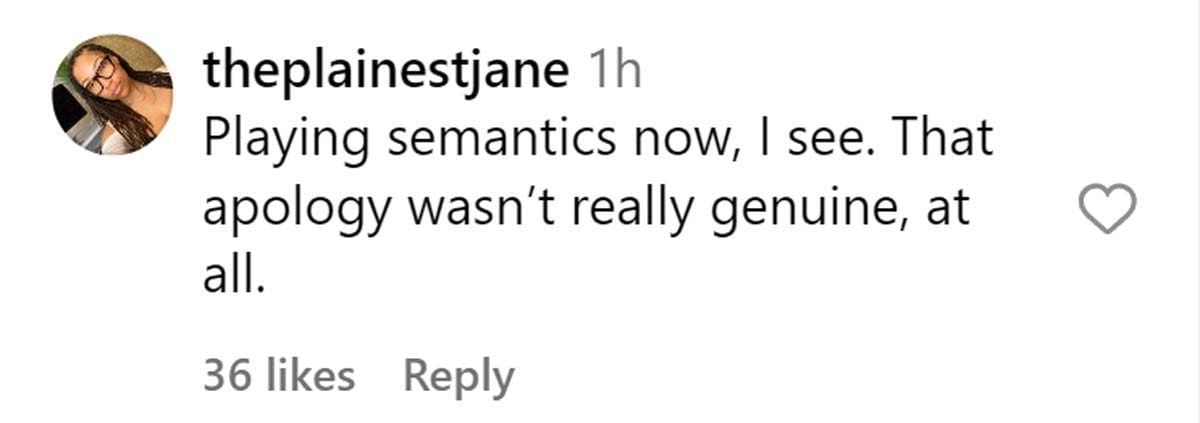Click the avatar of woman with glasses

point(112,95)
